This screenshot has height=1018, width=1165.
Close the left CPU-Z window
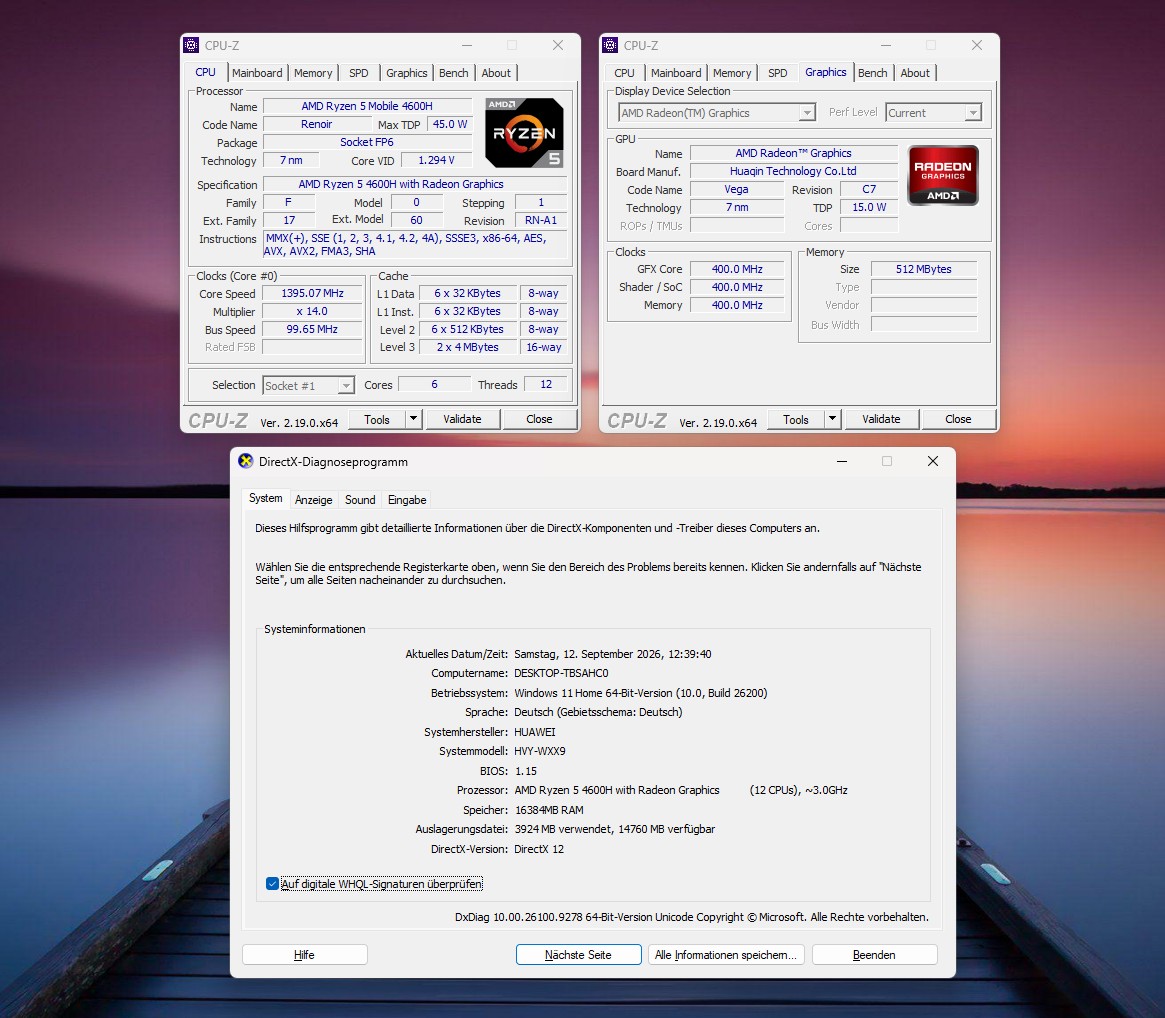click(558, 45)
